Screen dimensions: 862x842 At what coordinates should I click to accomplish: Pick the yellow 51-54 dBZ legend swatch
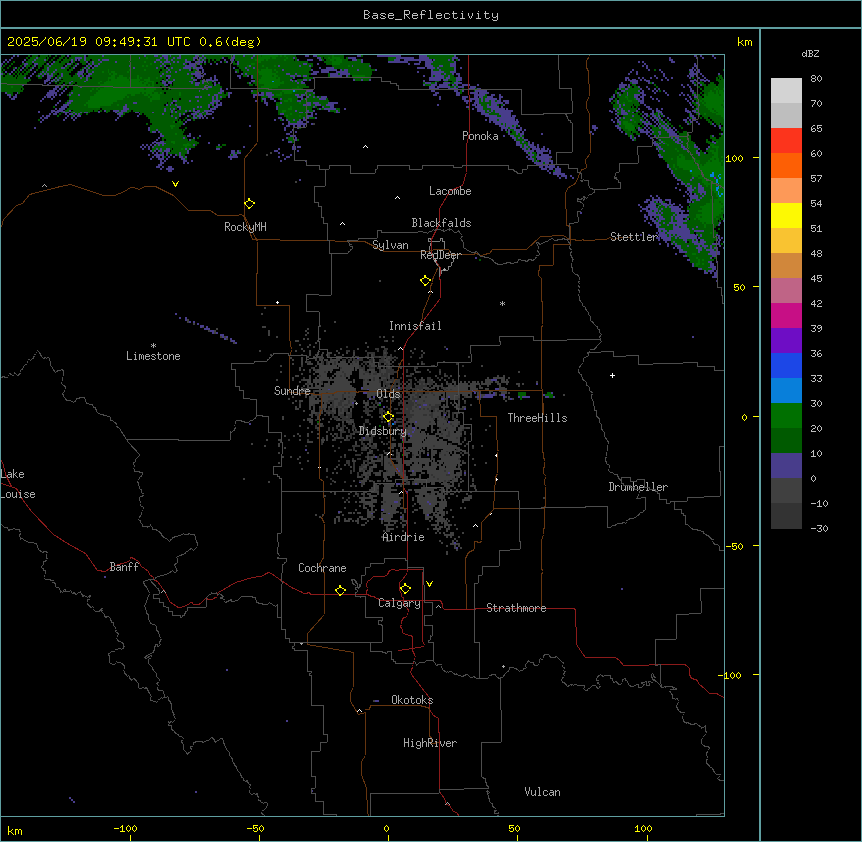(786, 215)
